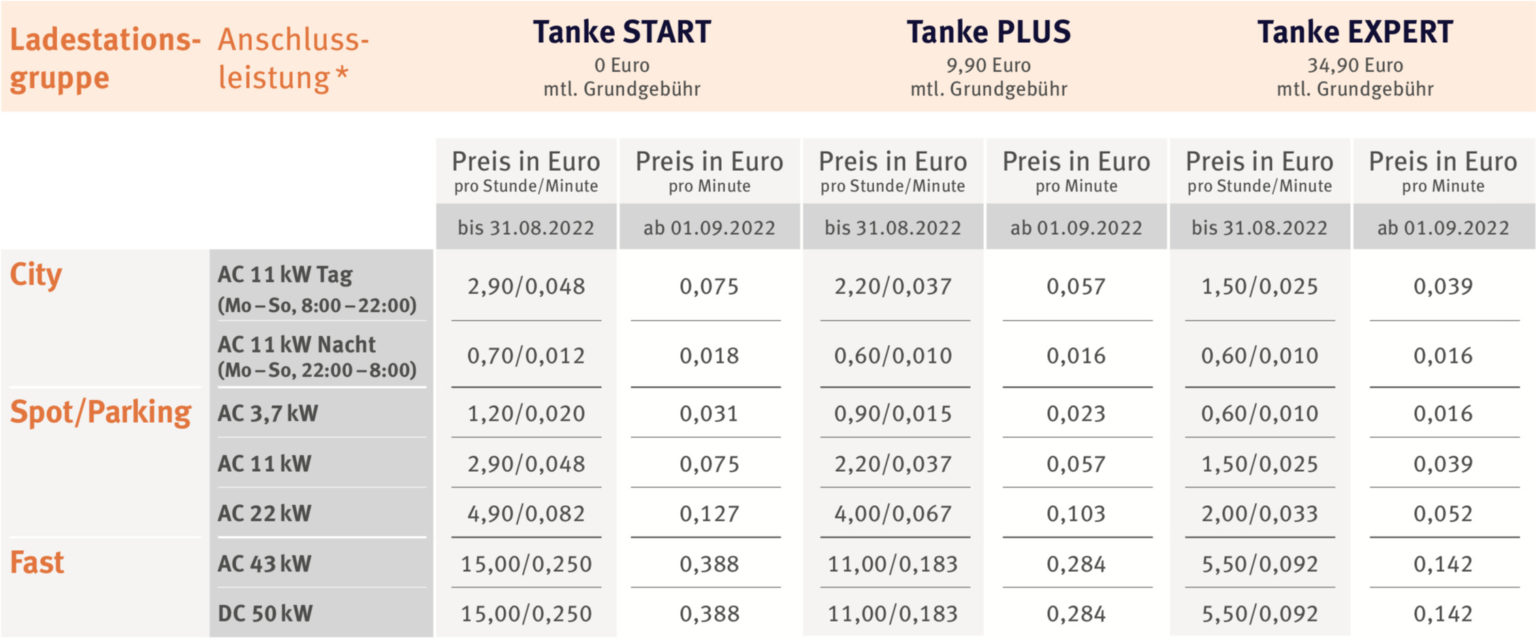This screenshot has height=640, width=1536.
Task: Select the 2,00/0,033 price cell
Action: tap(1259, 514)
